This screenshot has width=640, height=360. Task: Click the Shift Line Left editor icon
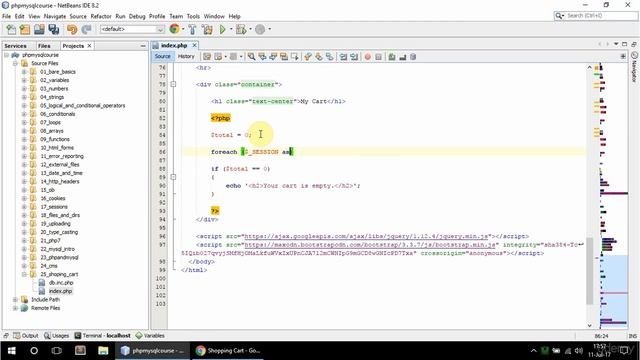point(343,57)
